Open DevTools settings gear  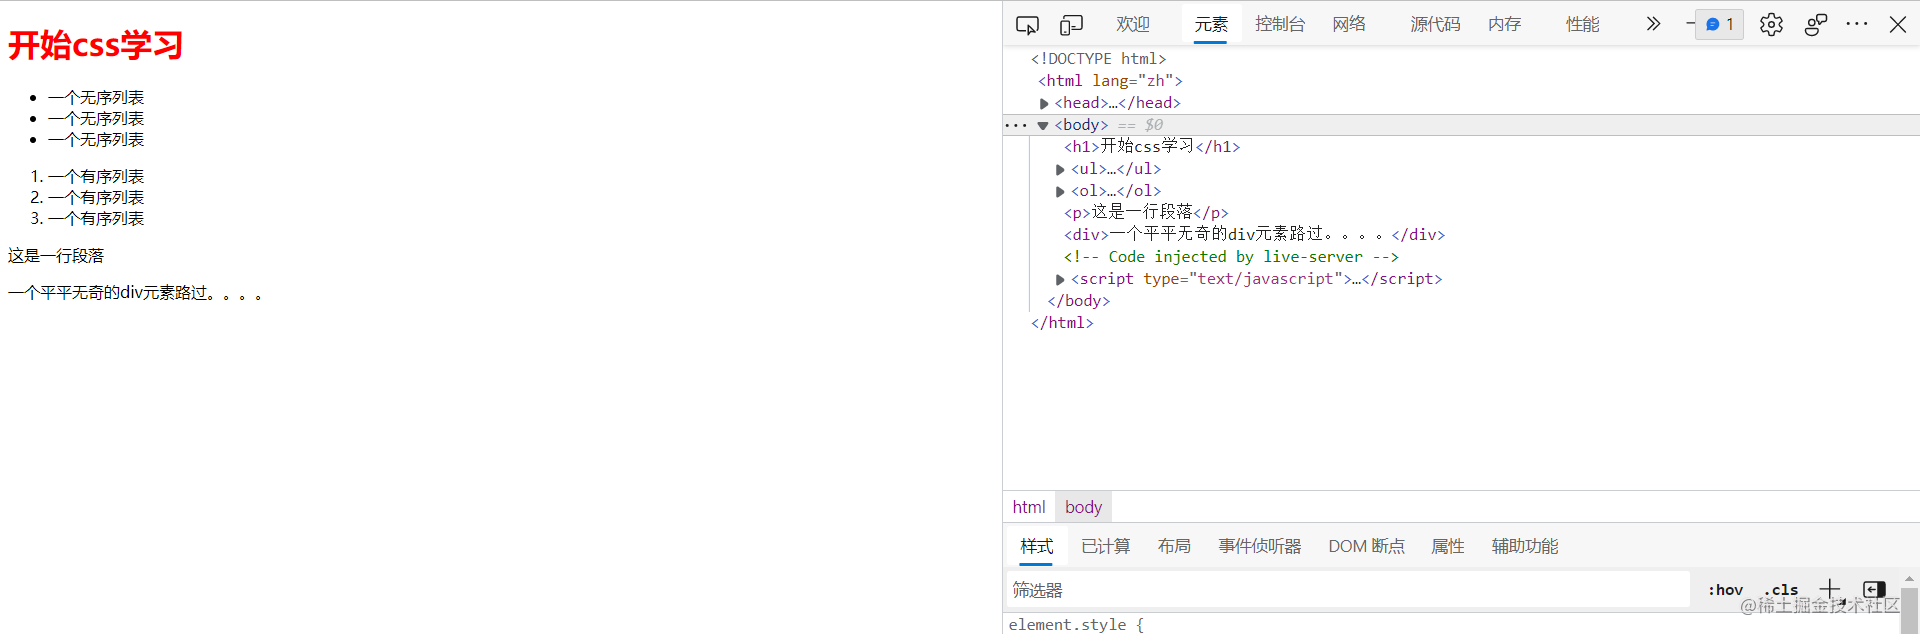coord(1771,25)
